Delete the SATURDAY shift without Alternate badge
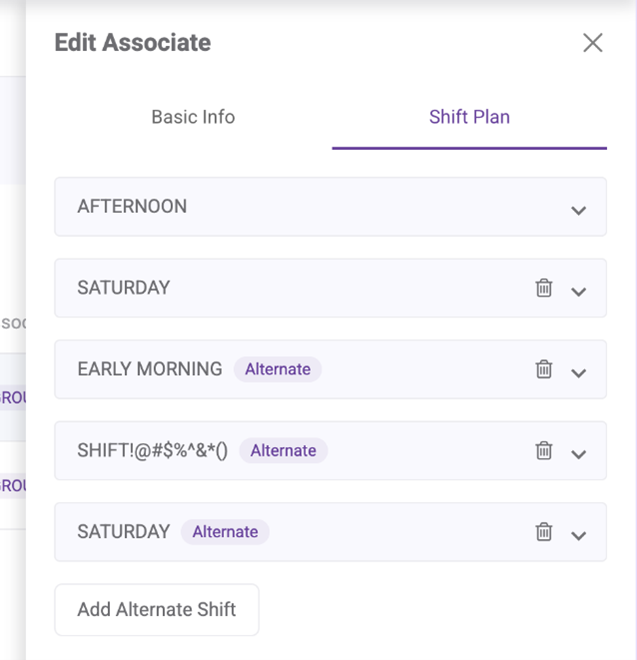637x660 pixels. coord(544,288)
